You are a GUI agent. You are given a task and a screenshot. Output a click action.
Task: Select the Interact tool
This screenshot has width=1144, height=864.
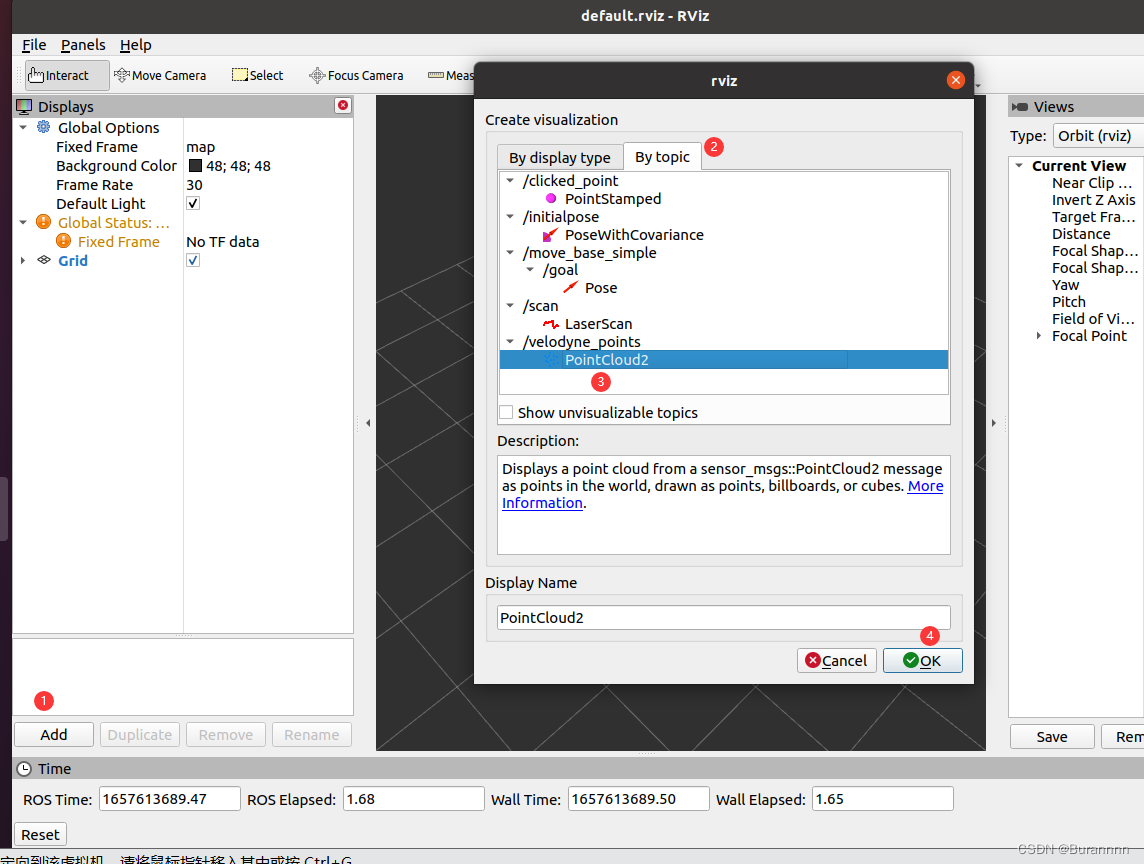65,75
